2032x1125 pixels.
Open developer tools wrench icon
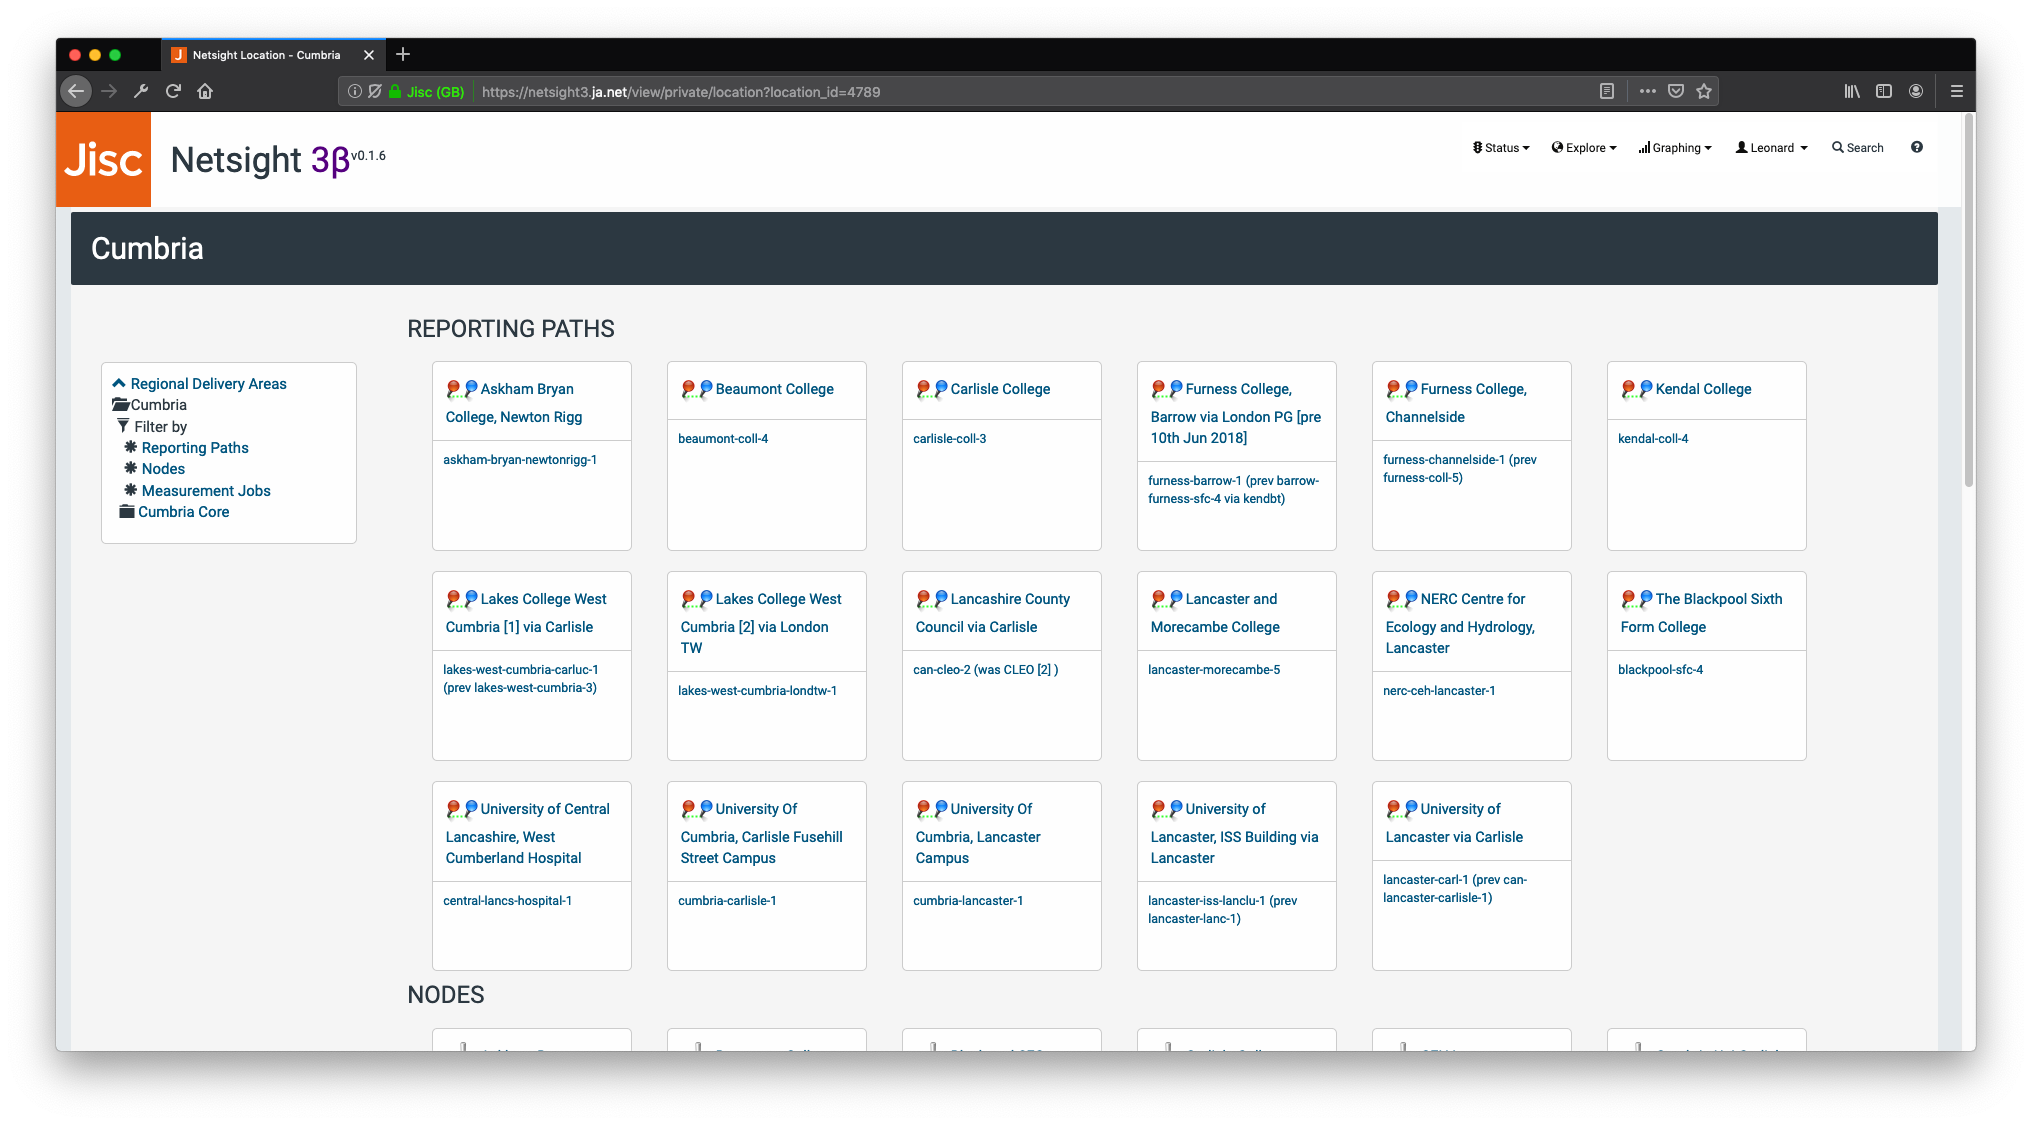[x=141, y=91]
